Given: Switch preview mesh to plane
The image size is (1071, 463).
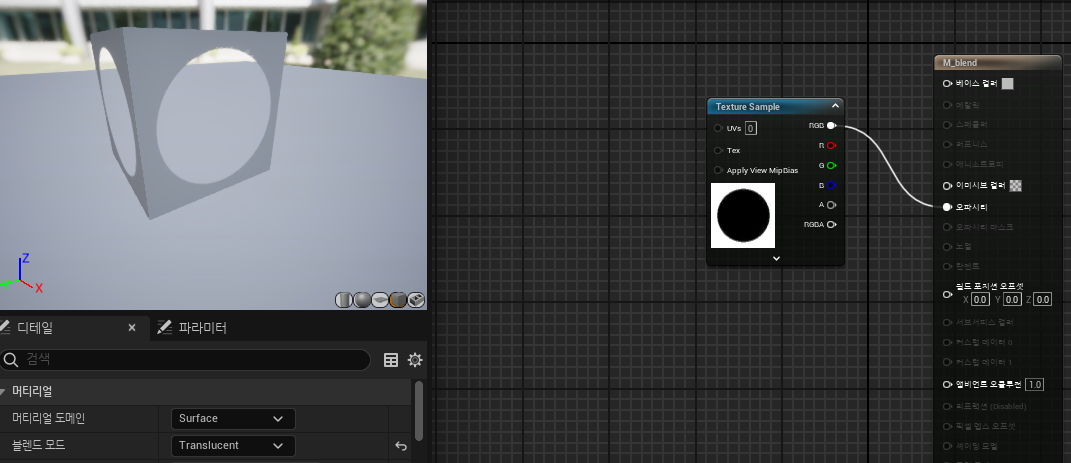Looking at the screenshot, I should [380, 300].
